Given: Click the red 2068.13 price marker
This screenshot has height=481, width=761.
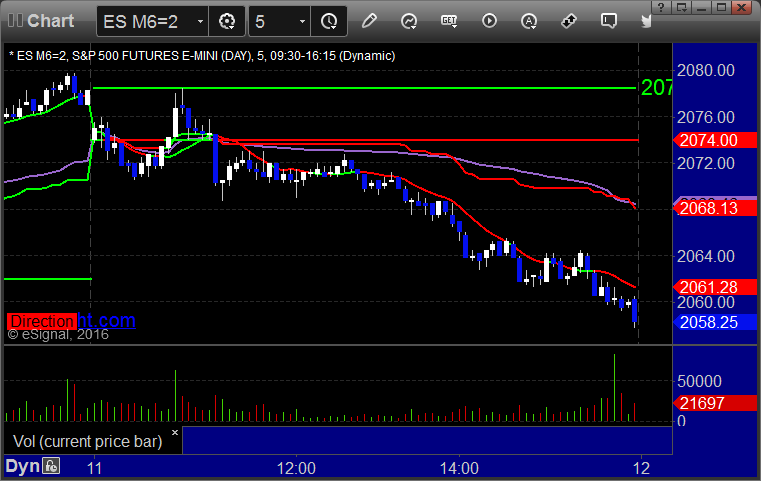Looking at the screenshot, I should point(715,208).
